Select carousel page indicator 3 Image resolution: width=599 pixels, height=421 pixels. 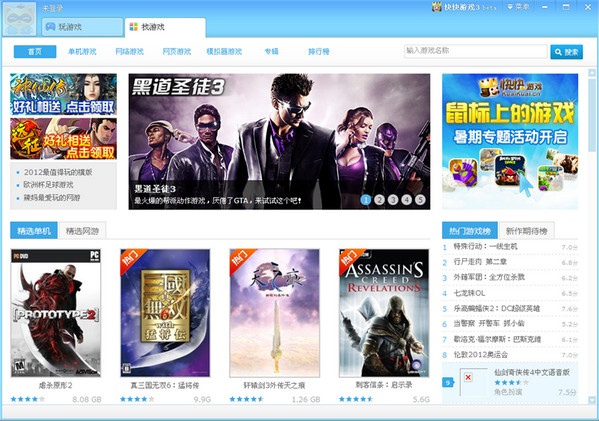point(393,200)
